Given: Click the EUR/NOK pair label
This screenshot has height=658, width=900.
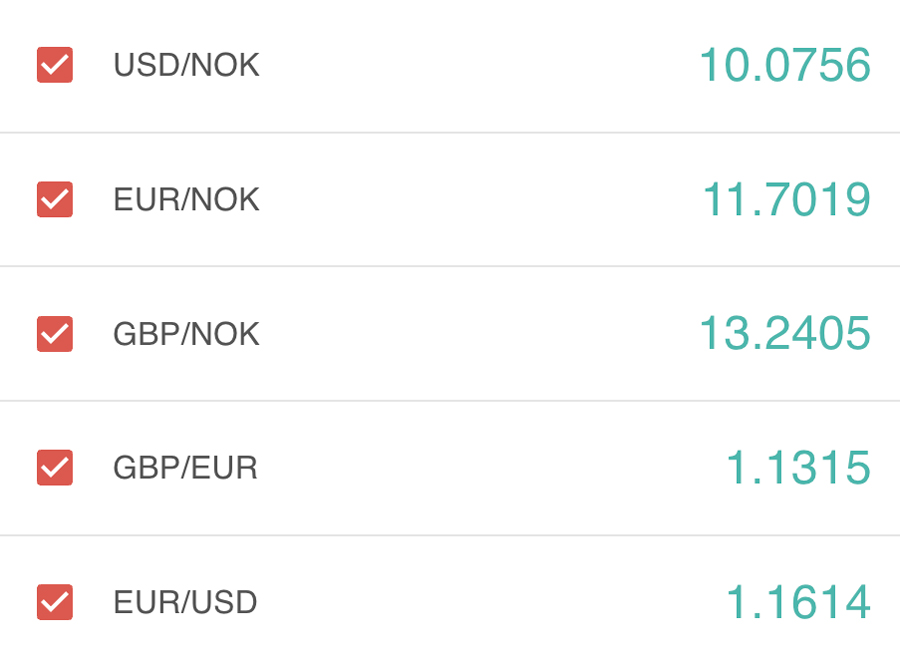Looking at the screenshot, I should [x=186, y=199].
